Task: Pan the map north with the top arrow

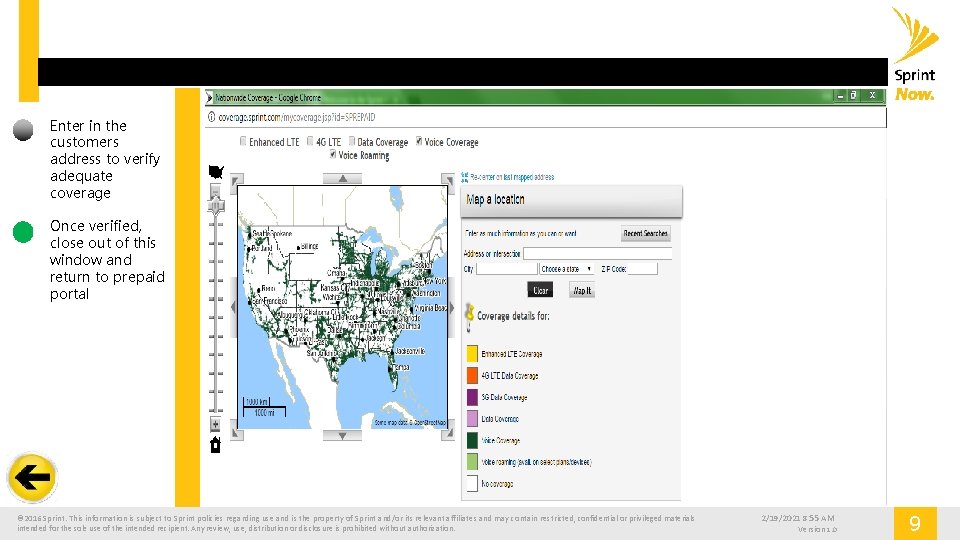Action: pyautogui.click(x=342, y=178)
